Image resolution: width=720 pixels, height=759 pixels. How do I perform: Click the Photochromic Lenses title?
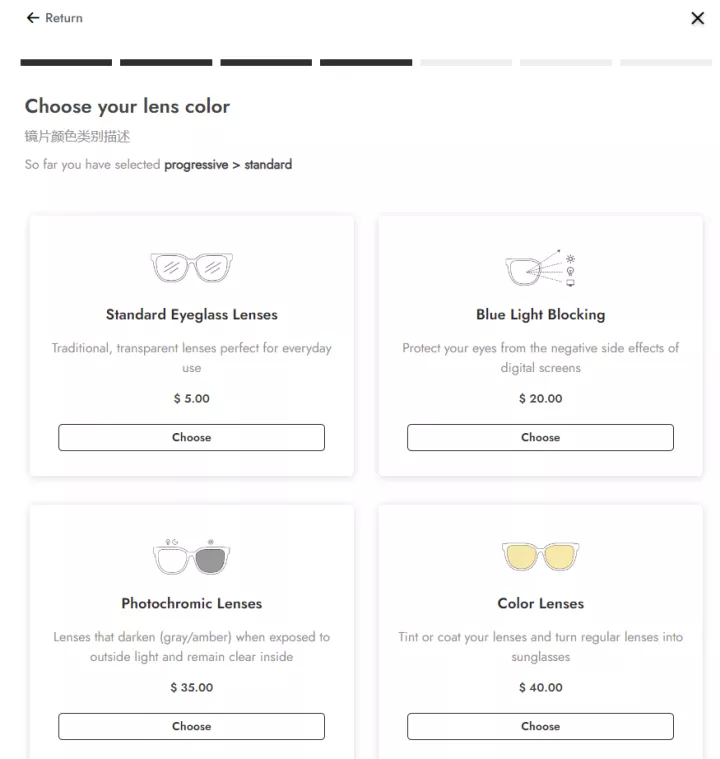tap(191, 603)
